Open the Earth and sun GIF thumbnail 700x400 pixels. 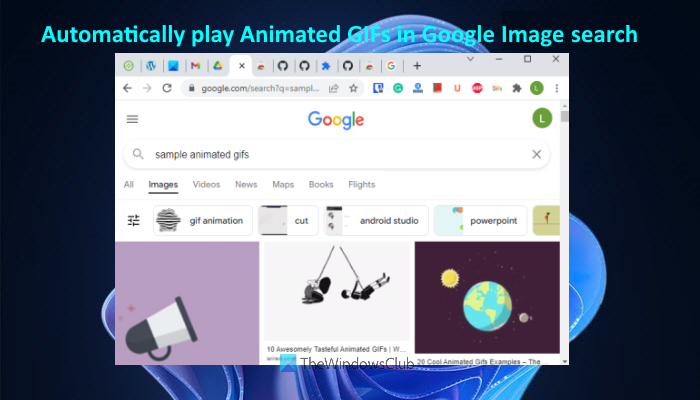click(x=487, y=297)
